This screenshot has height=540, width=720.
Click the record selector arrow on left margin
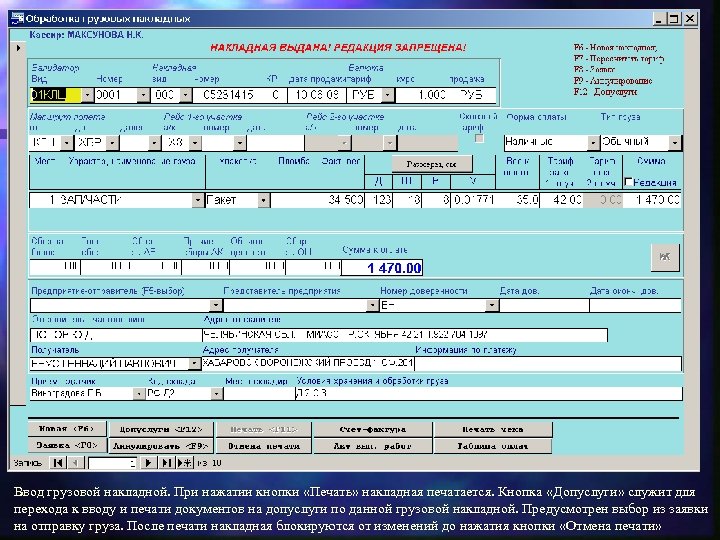pos(18,48)
